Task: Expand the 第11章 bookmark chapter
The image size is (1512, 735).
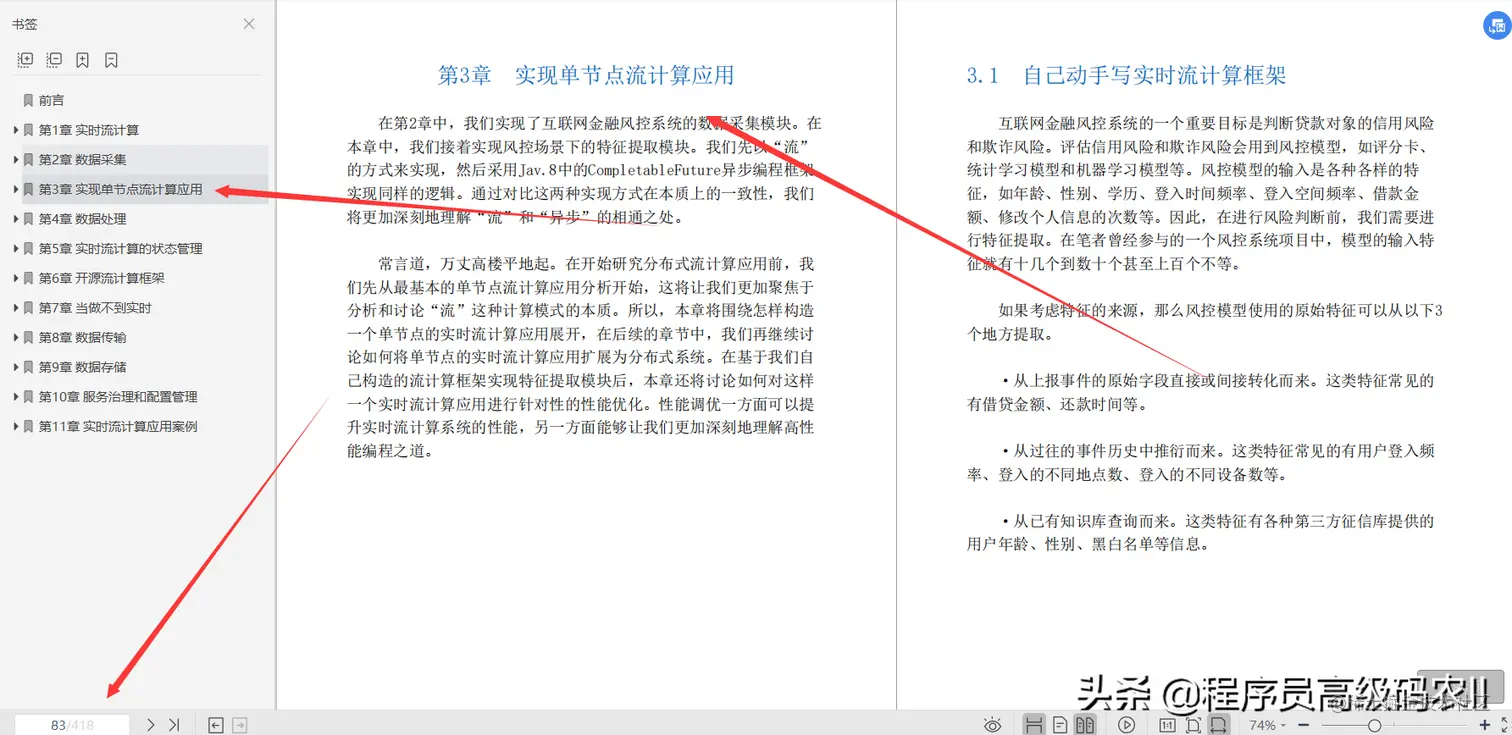Action: 14,427
